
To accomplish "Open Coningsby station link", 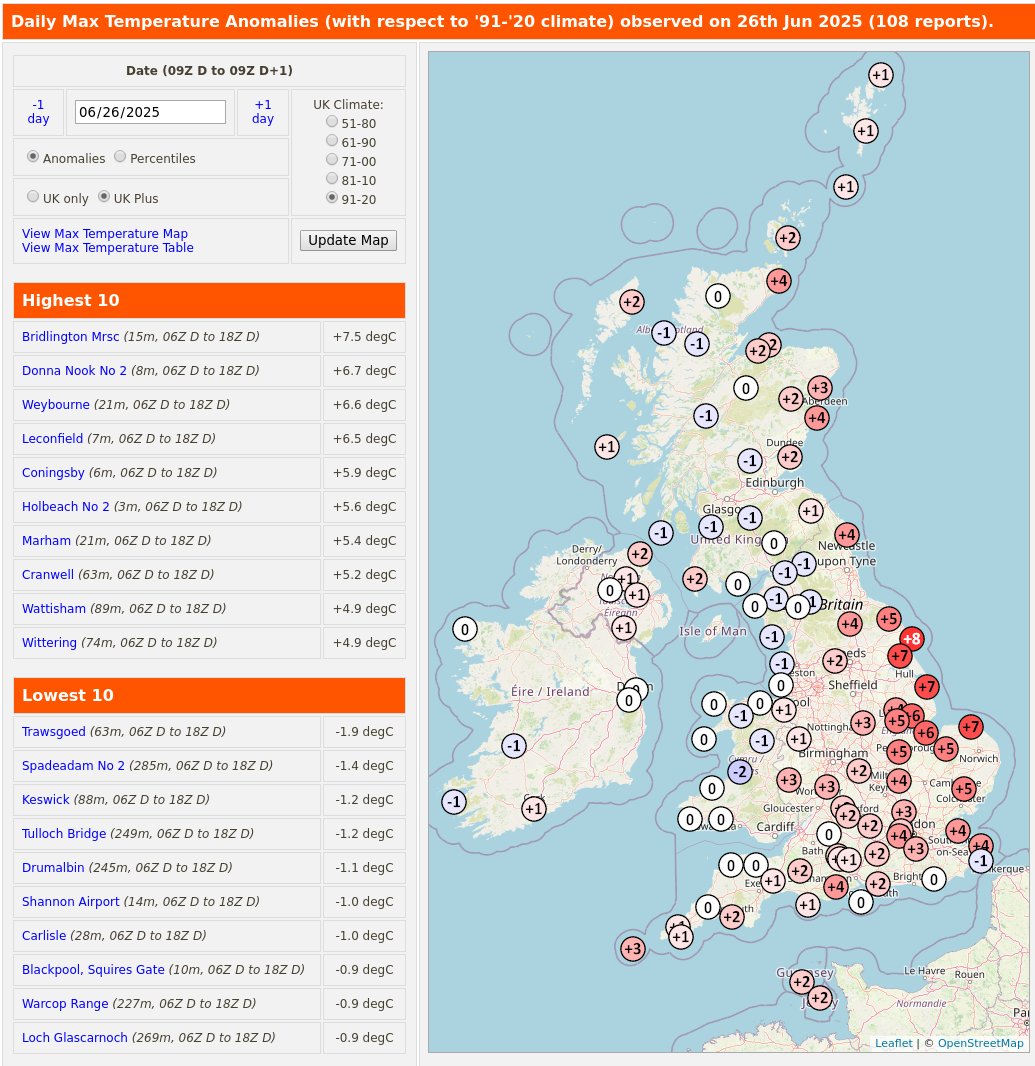I will point(53,472).
